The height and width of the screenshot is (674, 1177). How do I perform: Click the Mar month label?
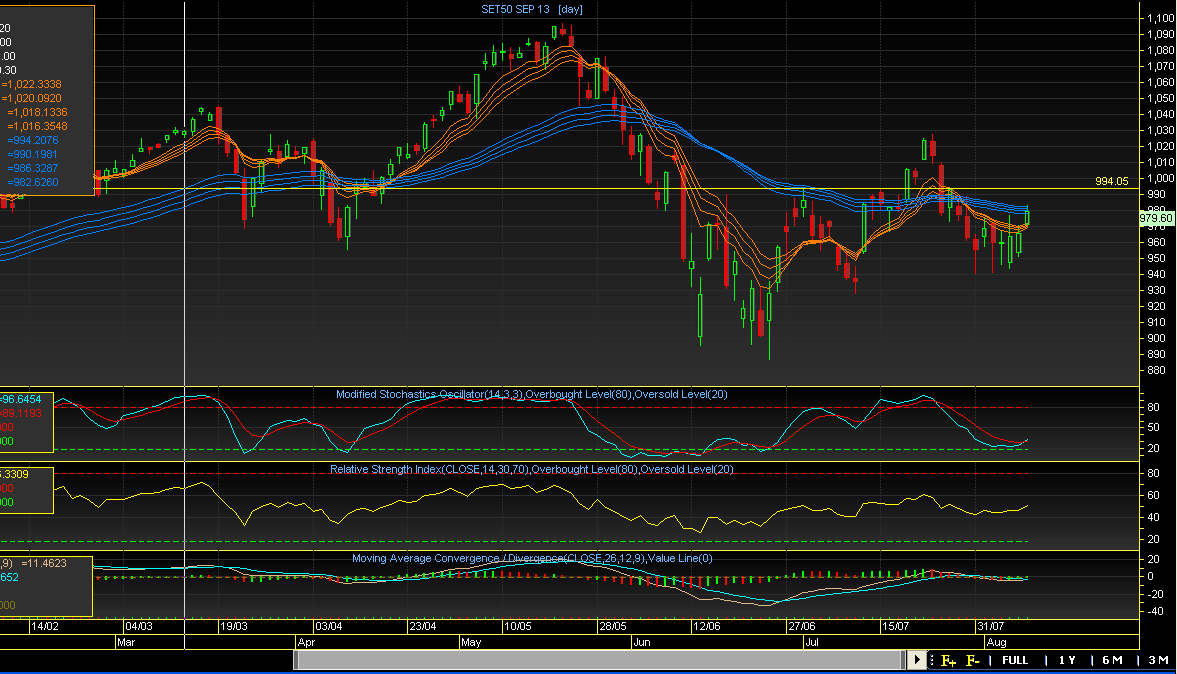tap(126, 642)
